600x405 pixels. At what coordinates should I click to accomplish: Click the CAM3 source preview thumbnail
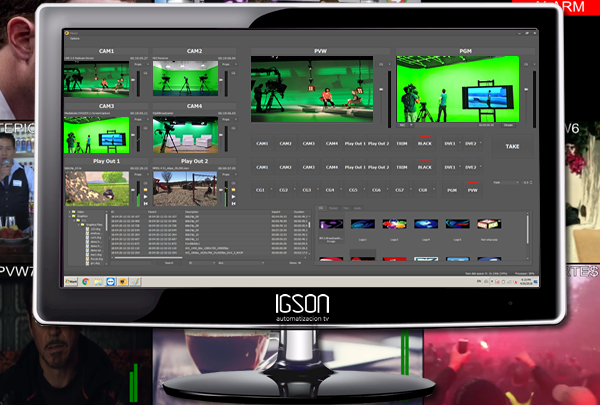(96, 135)
